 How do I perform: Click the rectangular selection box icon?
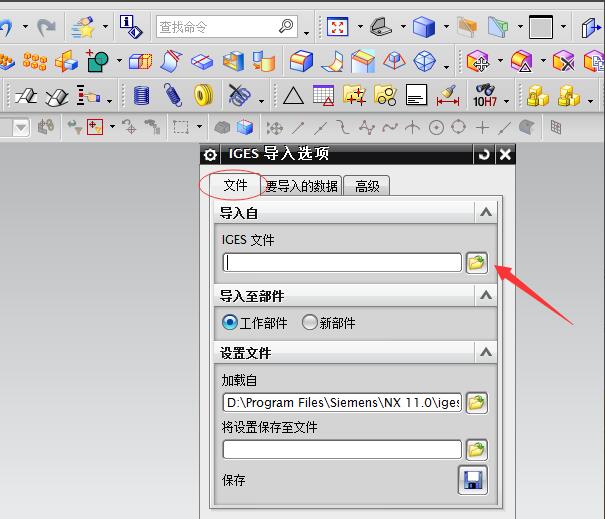pos(181,127)
